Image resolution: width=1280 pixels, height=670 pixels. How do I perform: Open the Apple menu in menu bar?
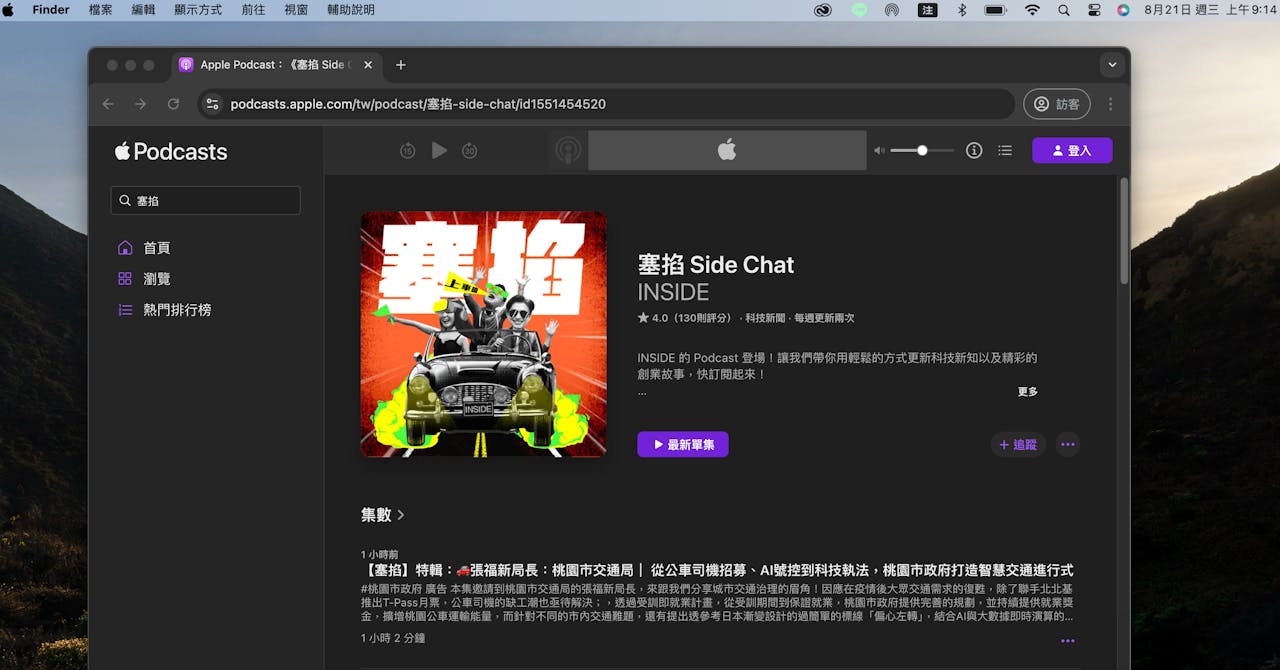coord(9,10)
